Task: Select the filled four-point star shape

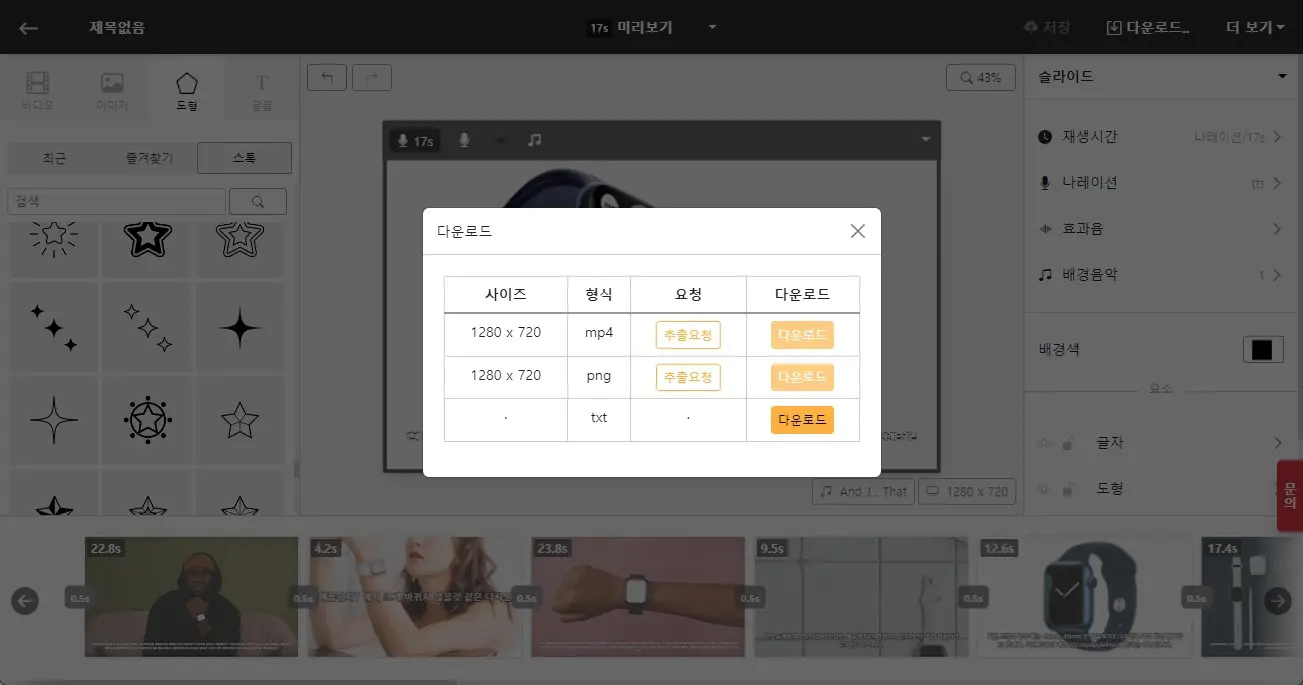Action: point(240,327)
